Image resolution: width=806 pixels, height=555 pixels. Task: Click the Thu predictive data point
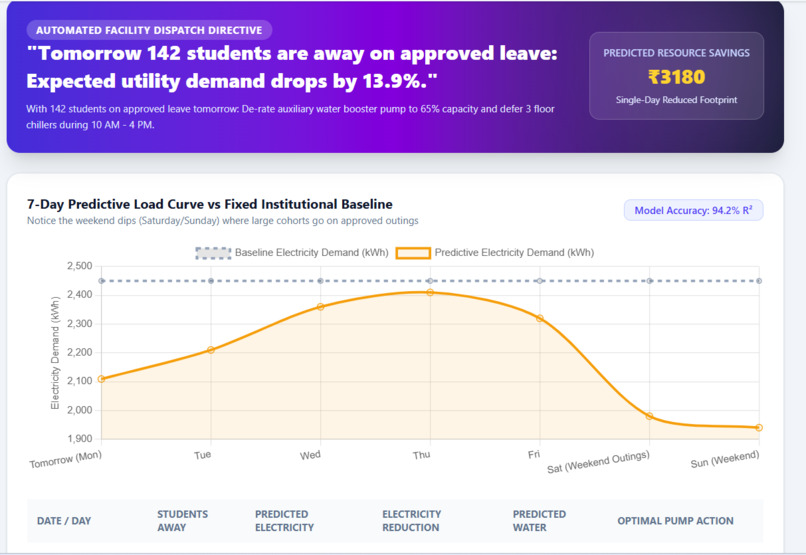point(430,292)
